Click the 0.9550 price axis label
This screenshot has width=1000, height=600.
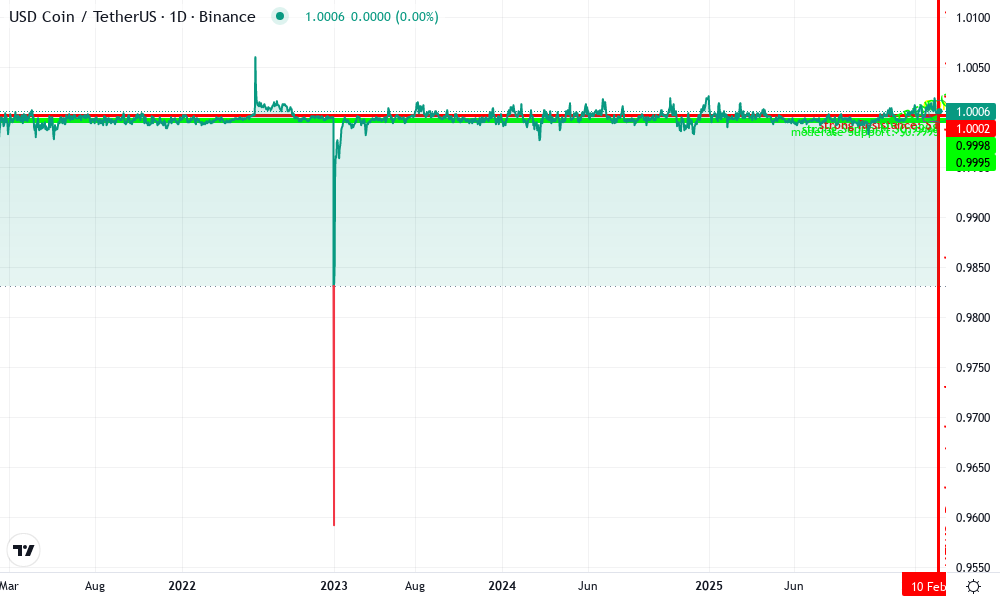(x=972, y=567)
